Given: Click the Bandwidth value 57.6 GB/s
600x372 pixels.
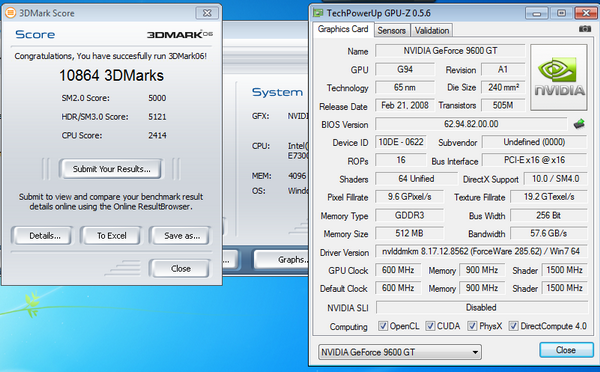Looking at the screenshot, I should (x=549, y=233).
